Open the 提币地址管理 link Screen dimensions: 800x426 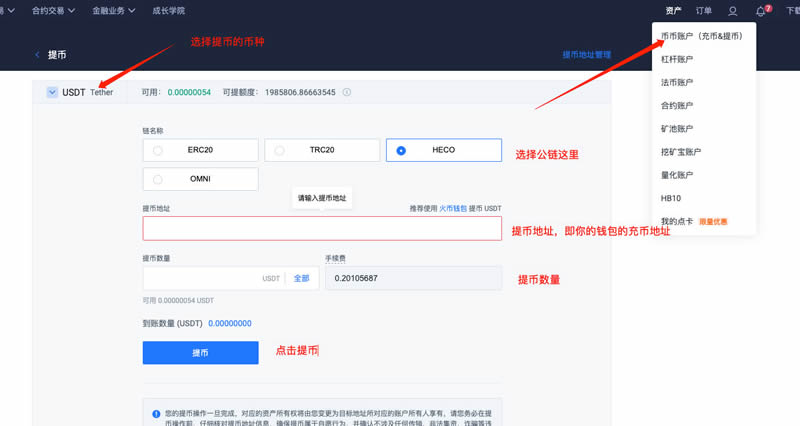click(586, 55)
